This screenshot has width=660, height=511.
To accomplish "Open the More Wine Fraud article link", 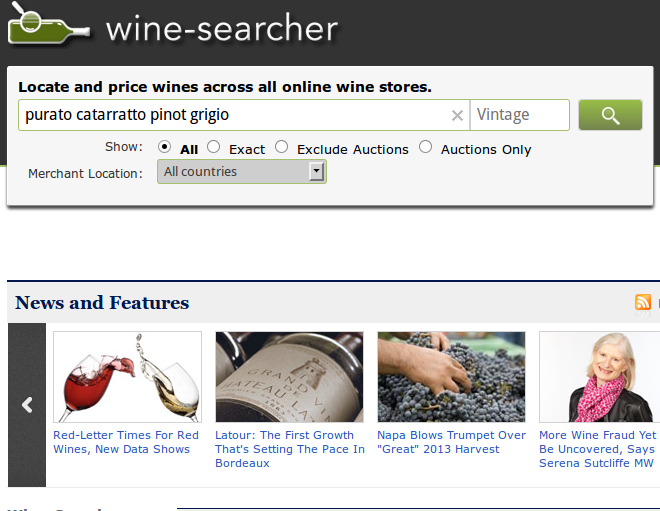I will point(598,449).
